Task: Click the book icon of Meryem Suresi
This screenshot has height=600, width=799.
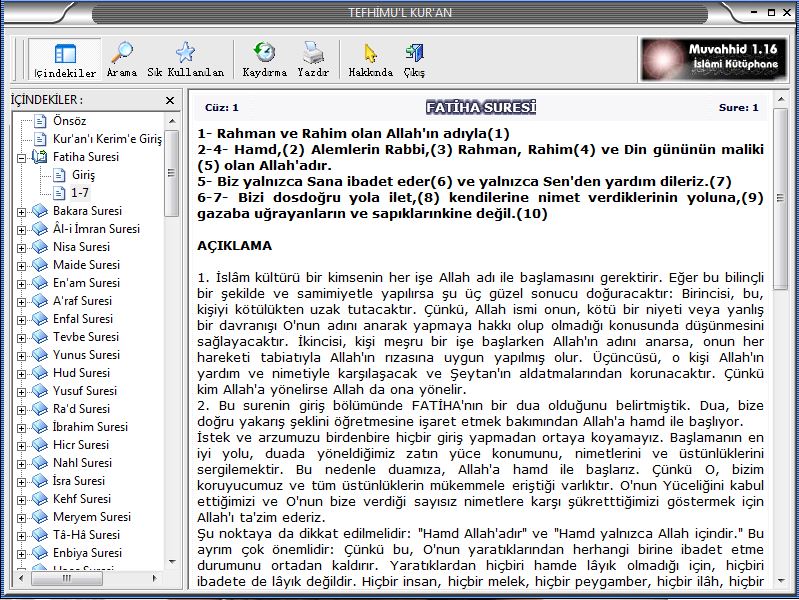Action: coord(40,517)
